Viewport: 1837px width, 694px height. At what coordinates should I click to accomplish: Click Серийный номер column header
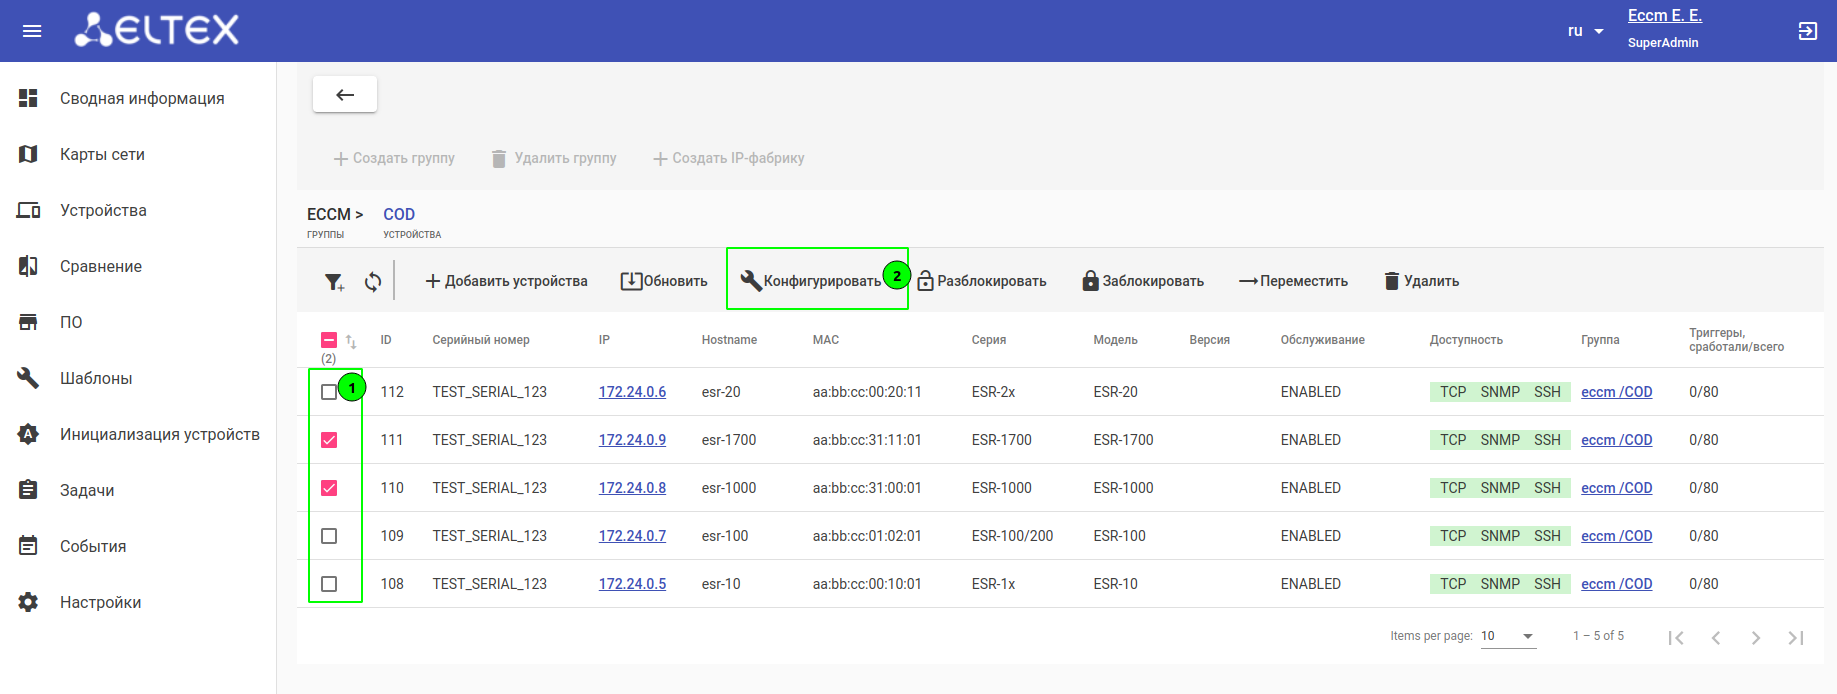tap(481, 340)
